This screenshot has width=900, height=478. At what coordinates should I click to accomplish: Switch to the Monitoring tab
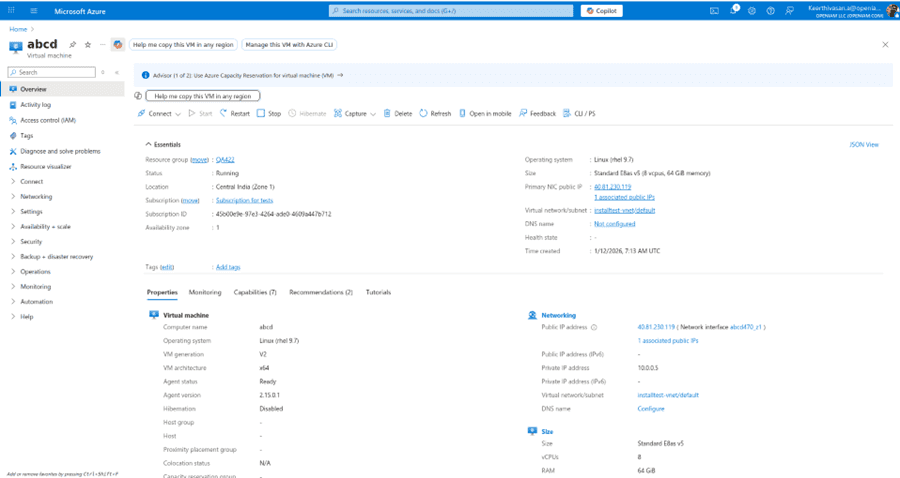[x=205, y=292]
